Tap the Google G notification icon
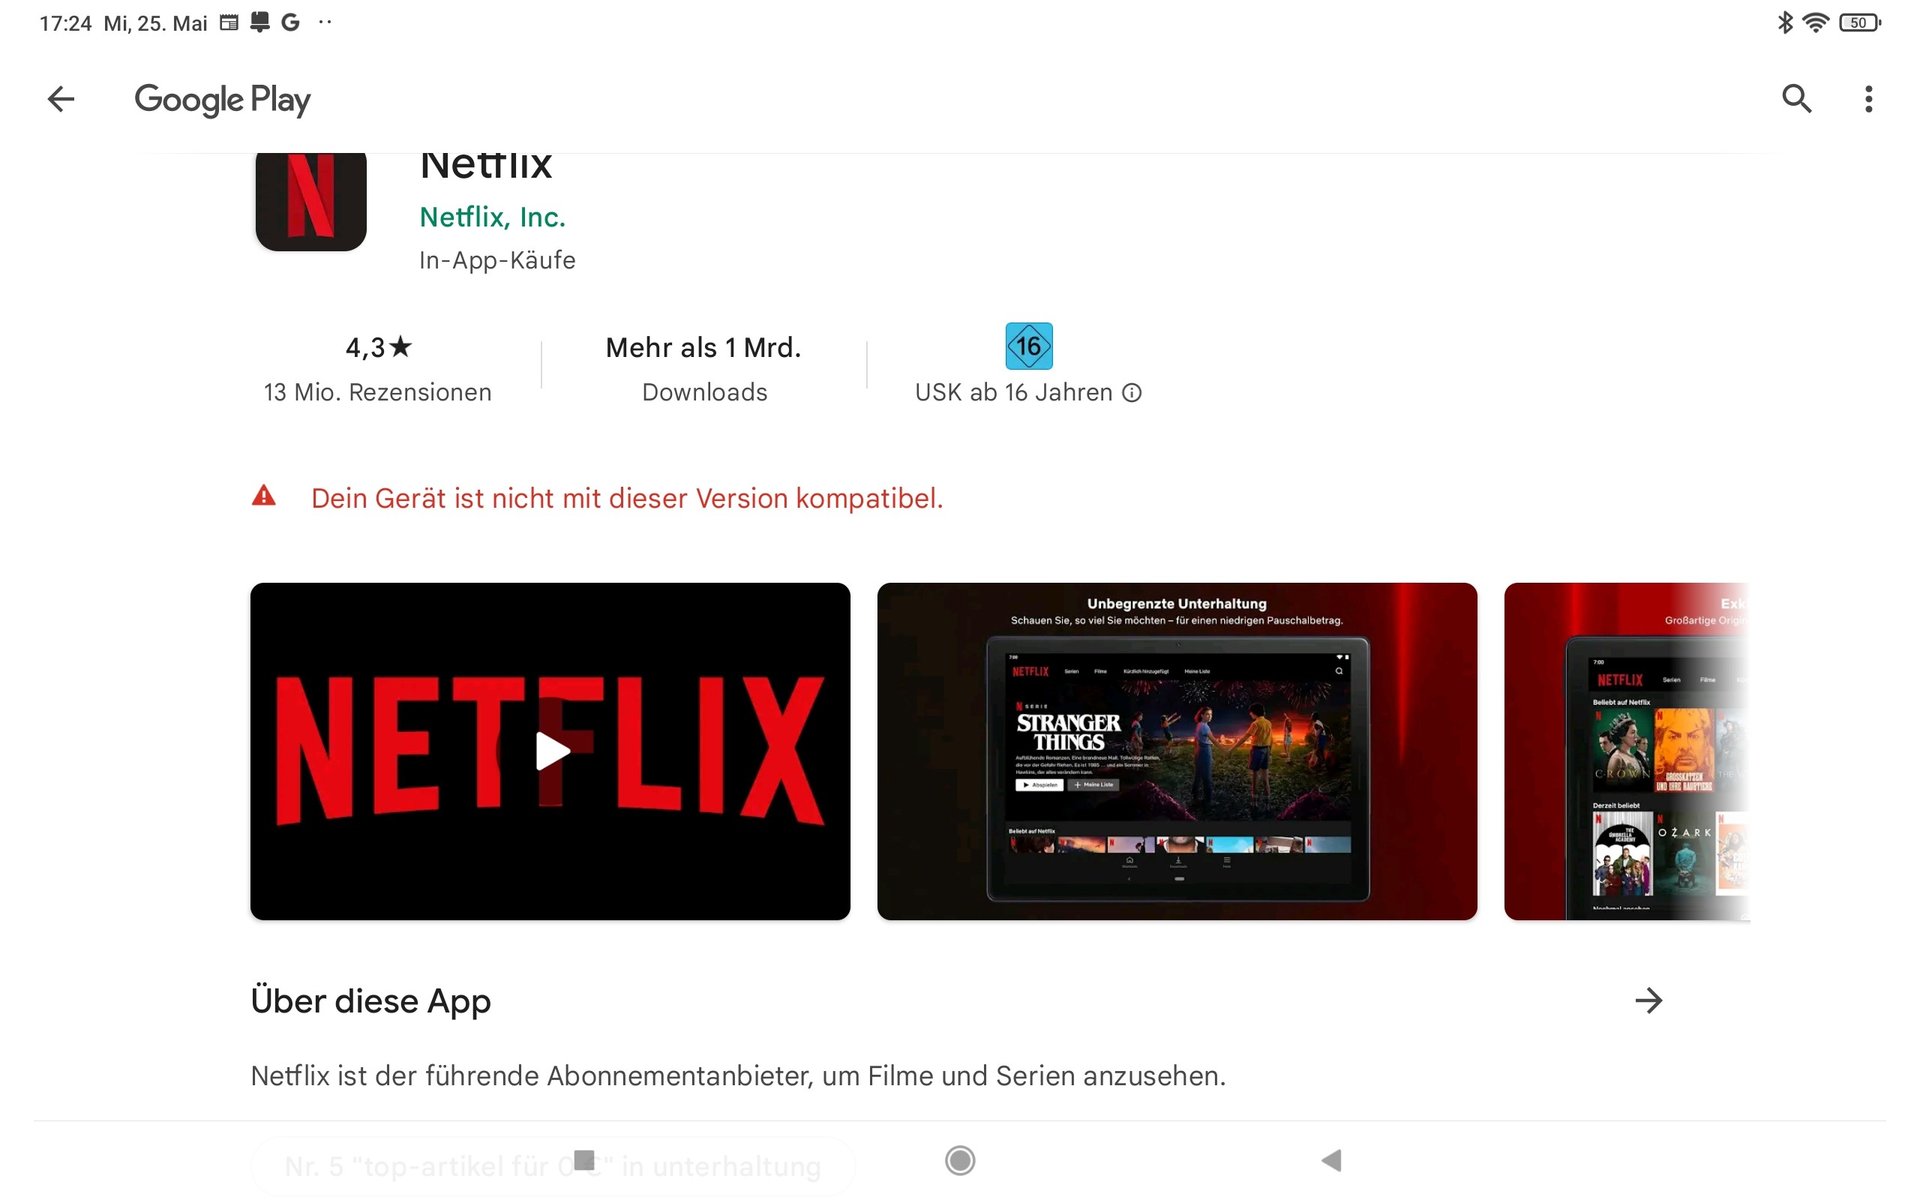This screenshot has height=1200, width=1920. click(x=291, y=22)
